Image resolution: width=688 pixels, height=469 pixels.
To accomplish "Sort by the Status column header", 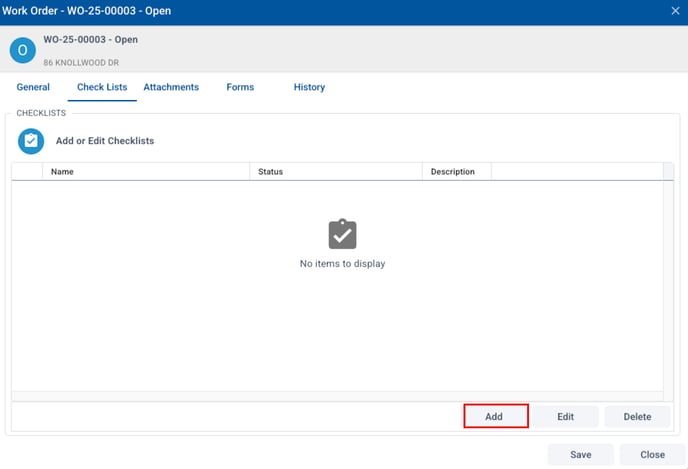I will (335, 172).
